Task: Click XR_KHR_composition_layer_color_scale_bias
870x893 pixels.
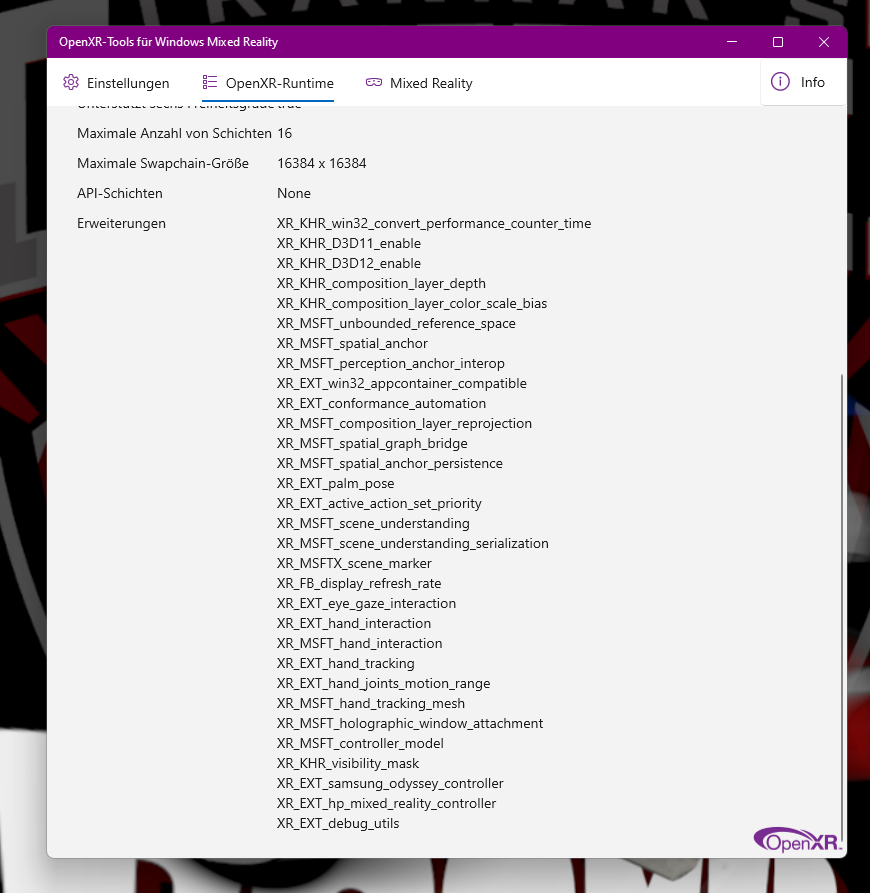Action: [412, 304]
